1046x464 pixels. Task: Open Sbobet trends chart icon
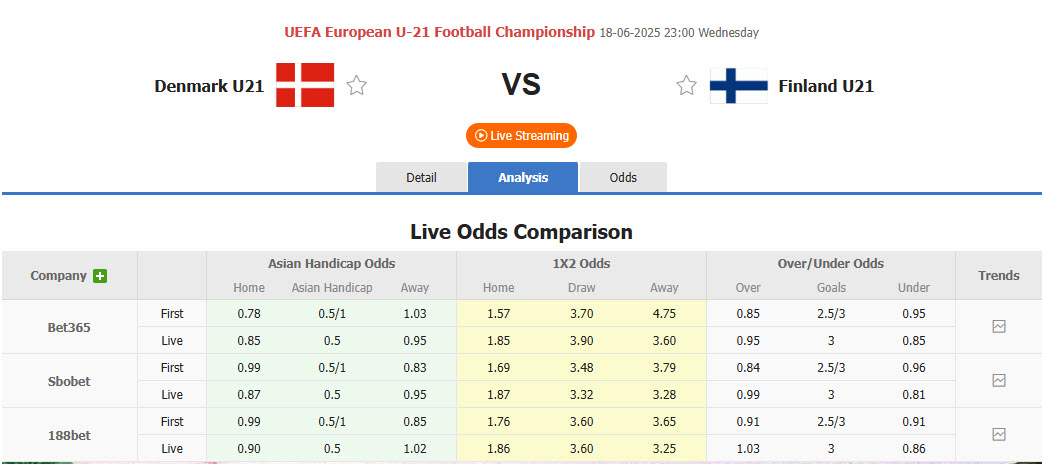tap(998, 380)
